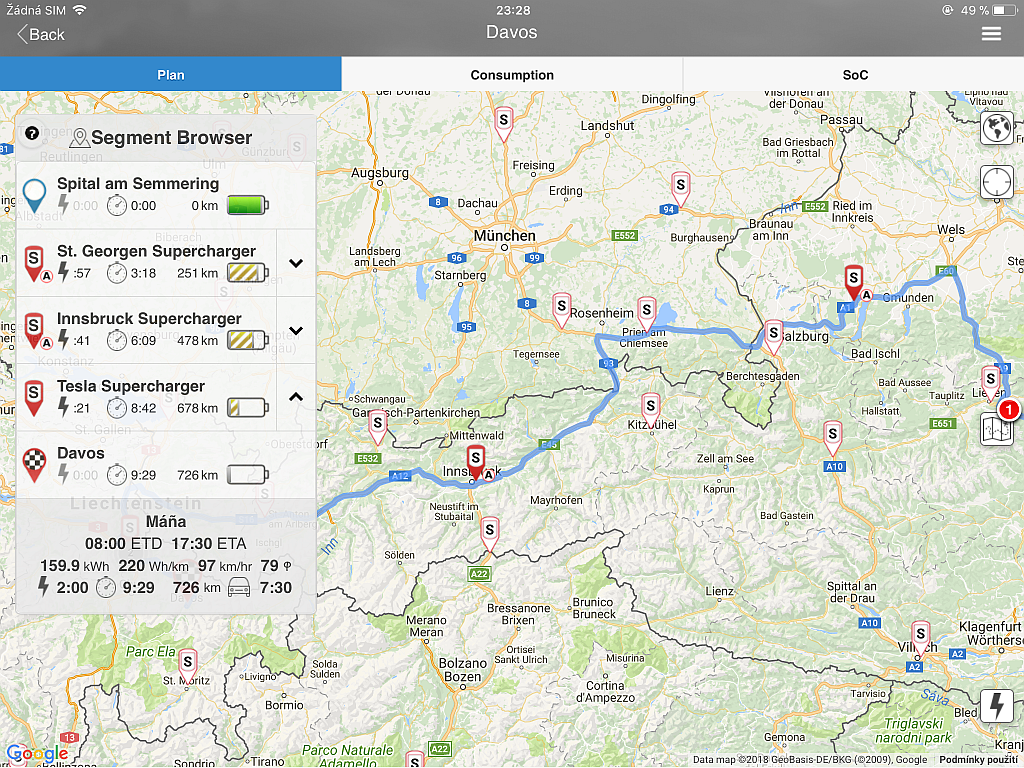This screenshot has width=1024, height=768.
Task: Collapse the Tesla Supercharger segment
Action: point(296,397)
